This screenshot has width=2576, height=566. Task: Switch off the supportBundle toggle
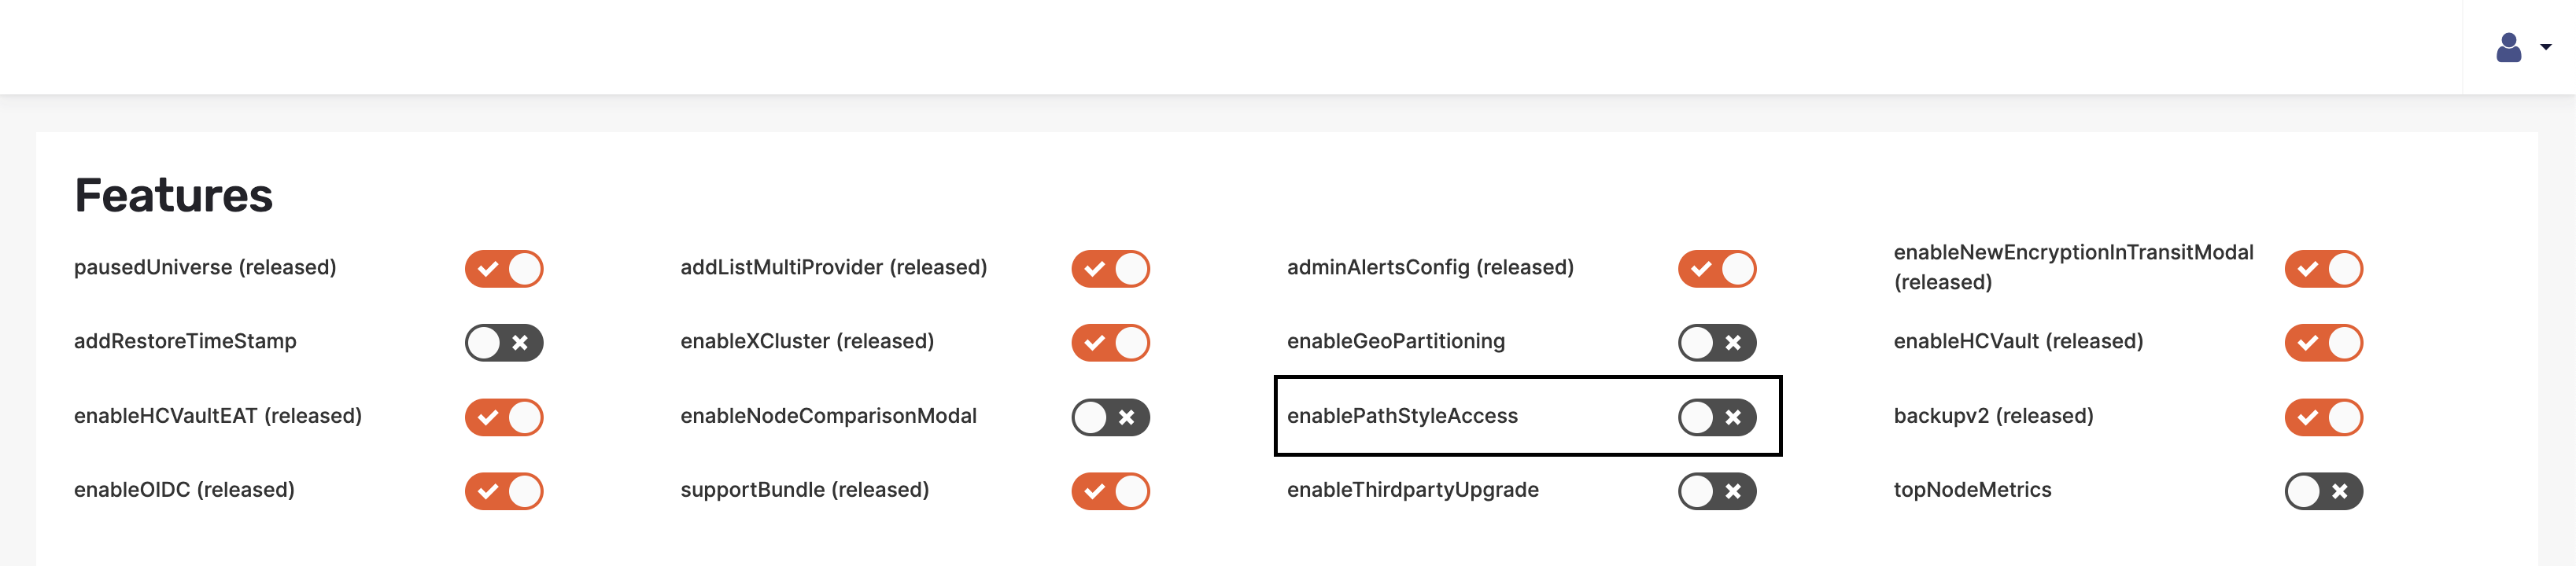click(x=1111, y=491)
